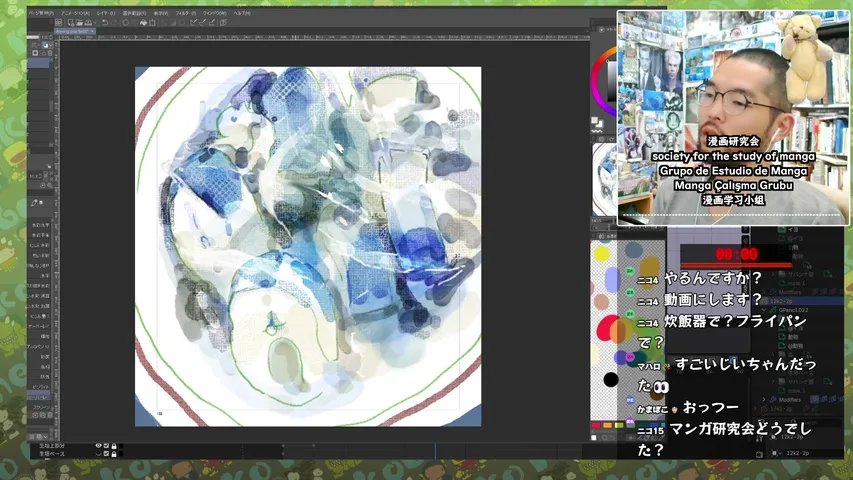Pick the red blob in color mixing palette

pyautogui.click(x=606, y=328)
